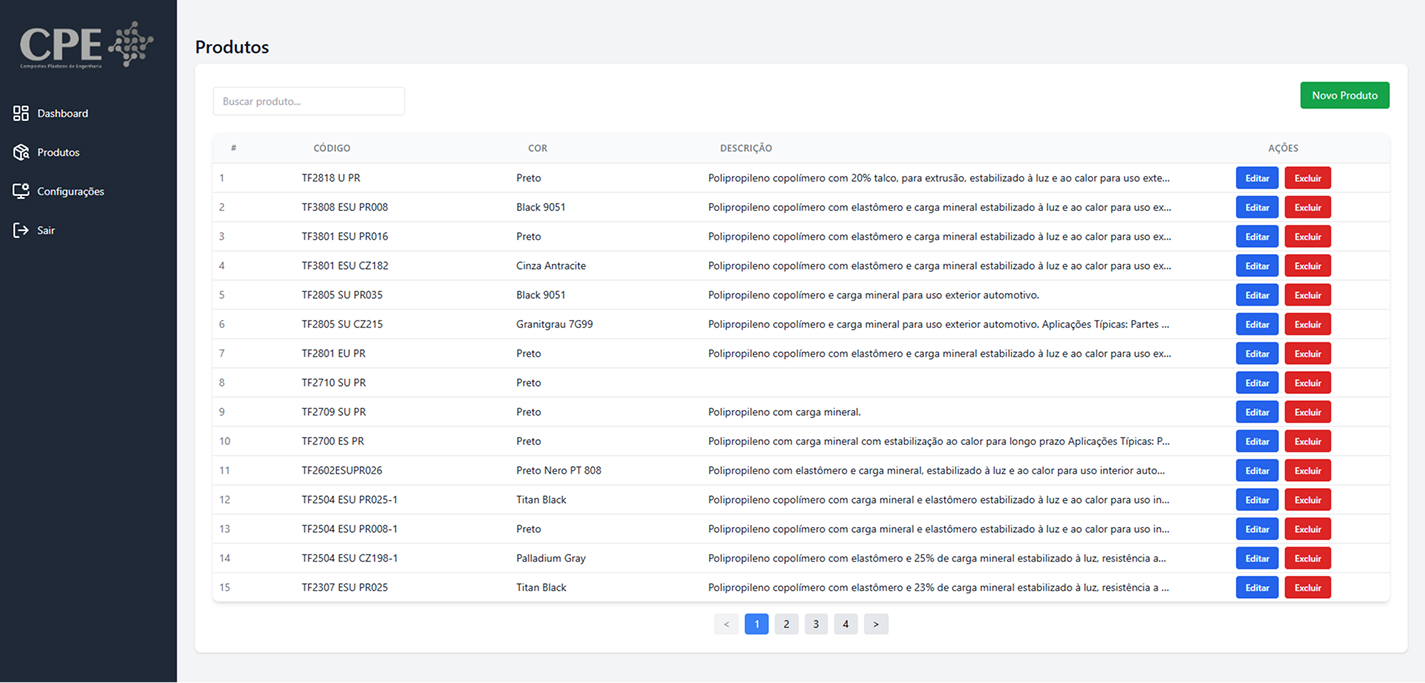
Task: Select page 3 in pagination
Action: [x=816, y=624]
